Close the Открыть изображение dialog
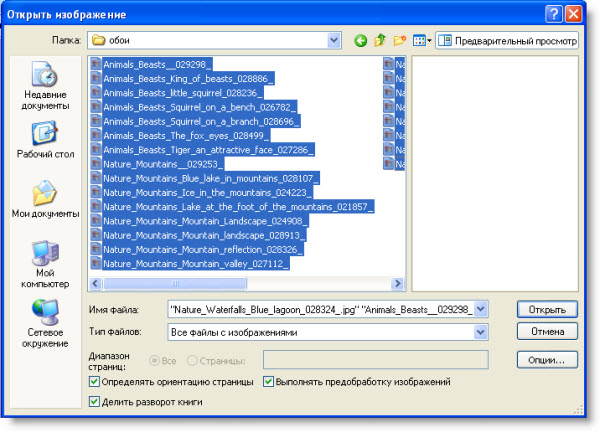The image size is (600, 431). (x=574, y=14)
